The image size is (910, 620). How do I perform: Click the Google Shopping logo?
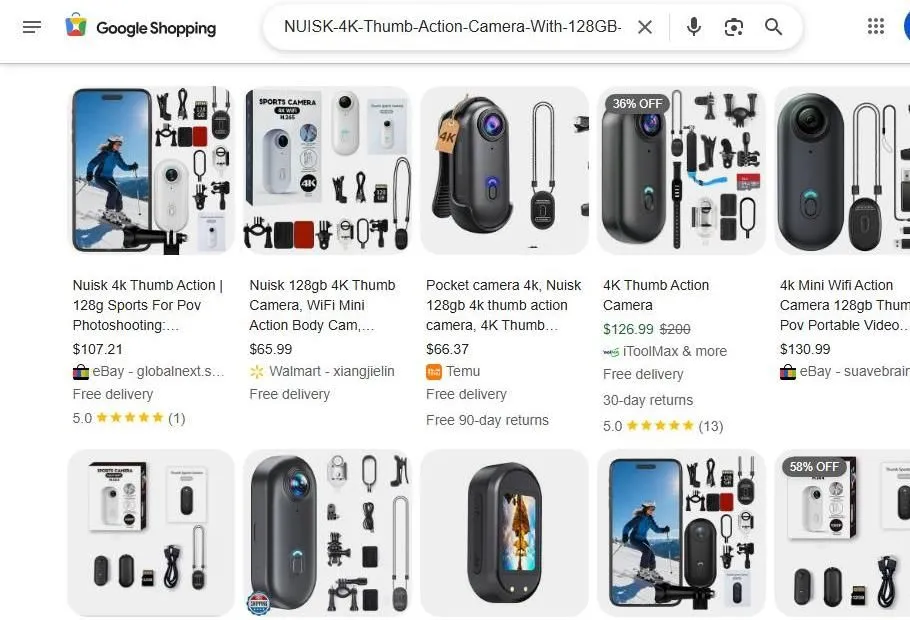tap(140, 27)
